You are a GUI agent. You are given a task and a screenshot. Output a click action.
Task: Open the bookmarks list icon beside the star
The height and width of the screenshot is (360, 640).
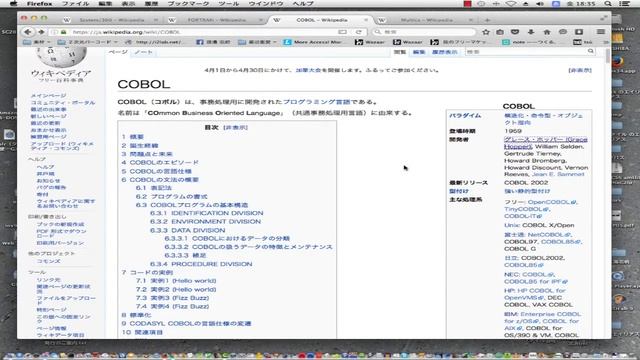(x=500, y=32)
